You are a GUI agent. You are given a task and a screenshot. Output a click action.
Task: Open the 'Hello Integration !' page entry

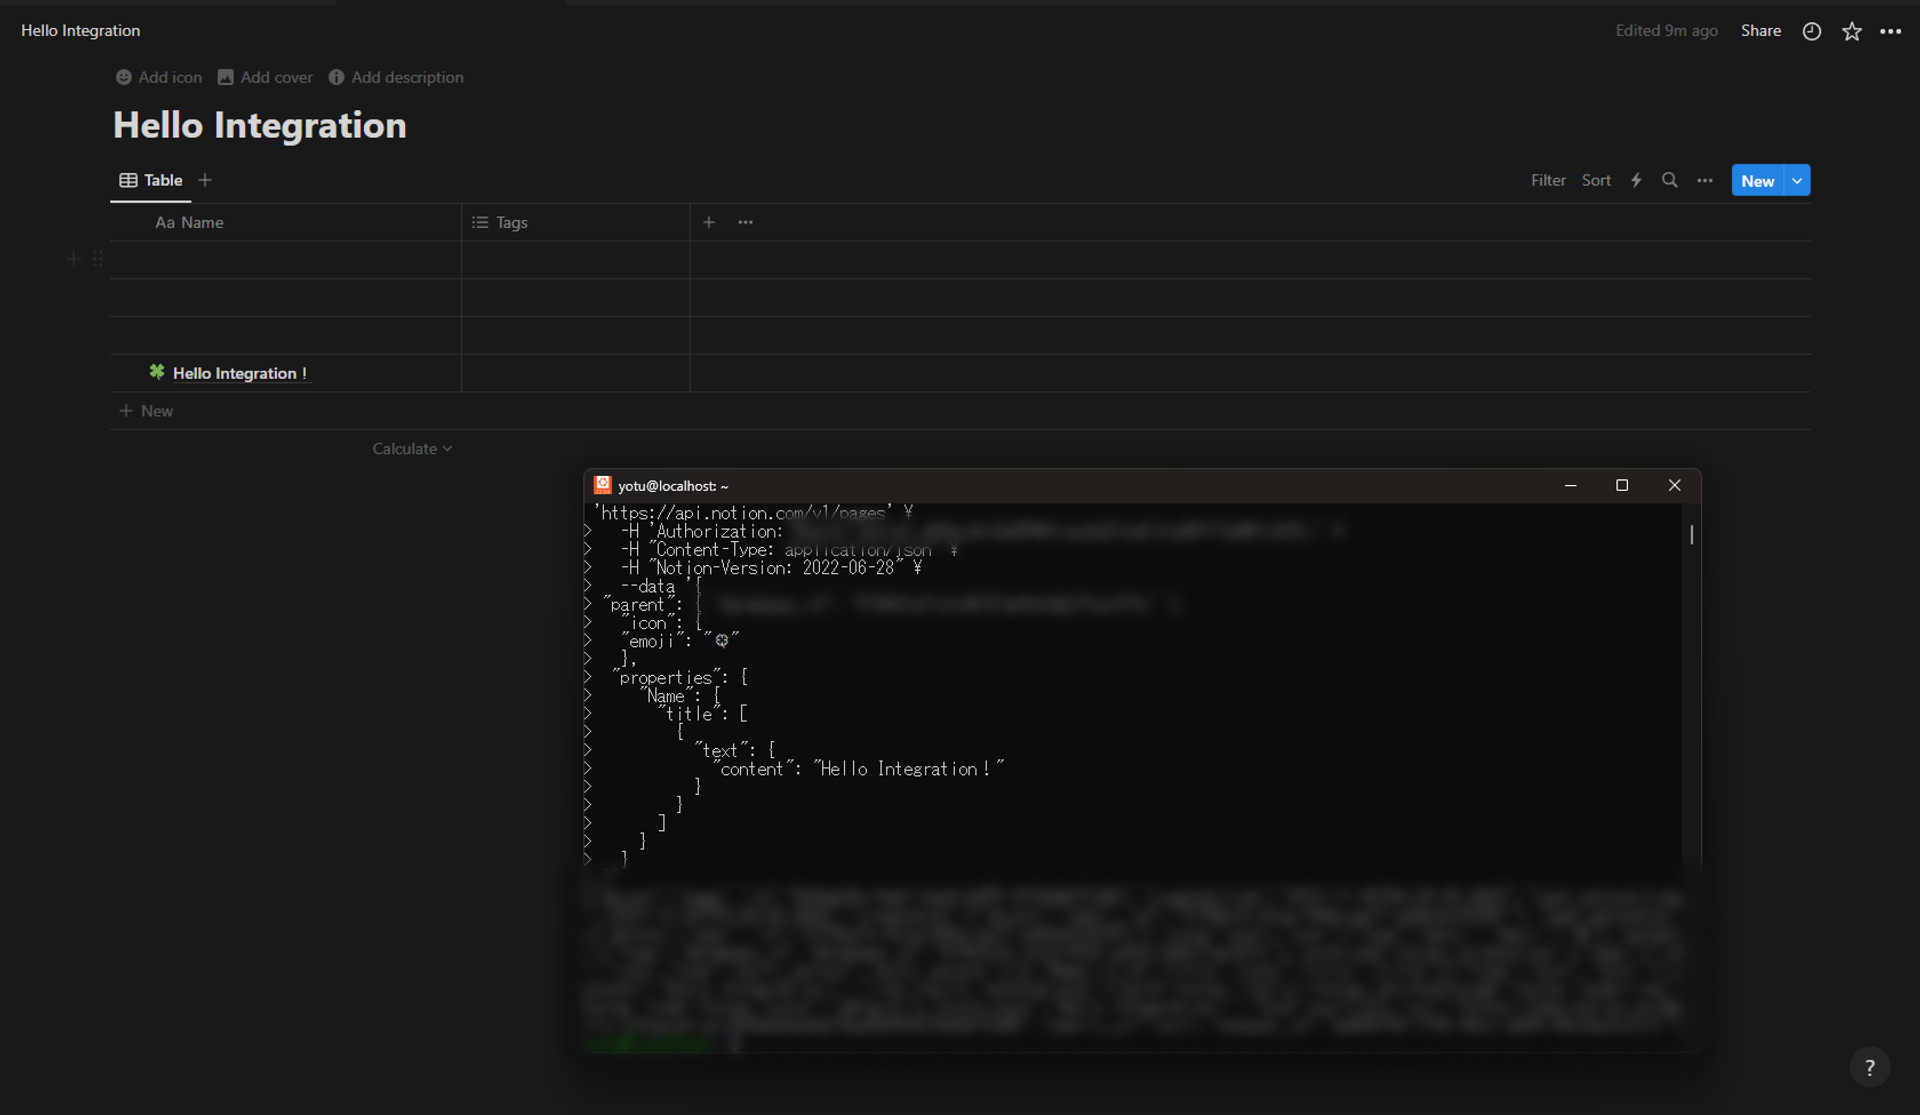238,373
